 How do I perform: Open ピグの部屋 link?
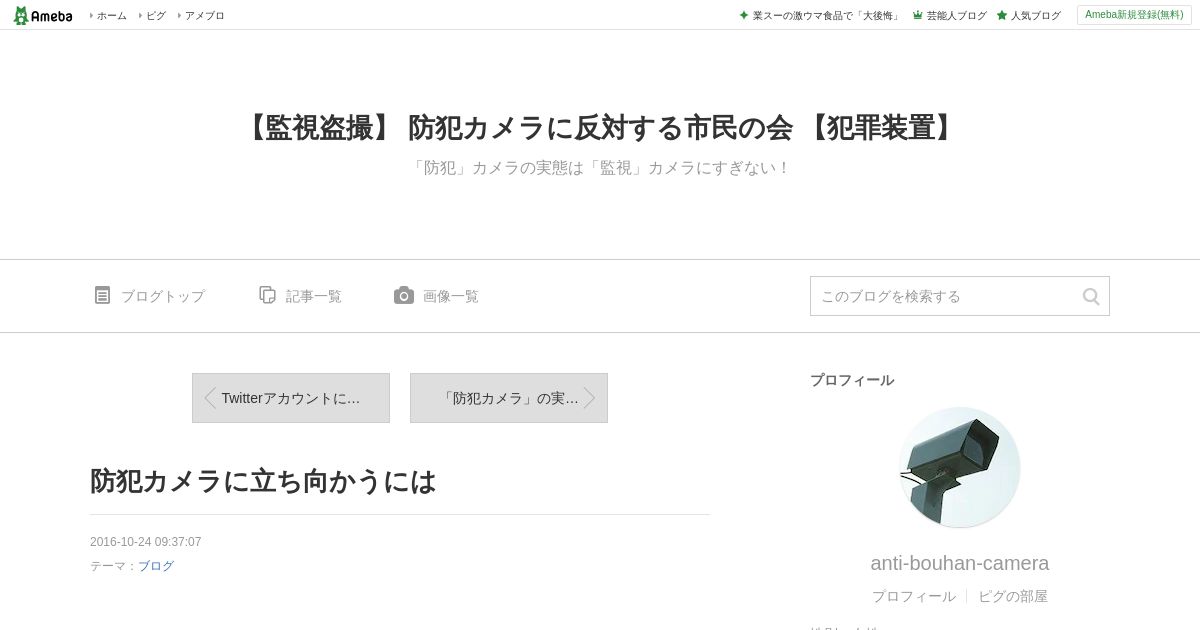pyautogui.click(x=1013, y=596)
